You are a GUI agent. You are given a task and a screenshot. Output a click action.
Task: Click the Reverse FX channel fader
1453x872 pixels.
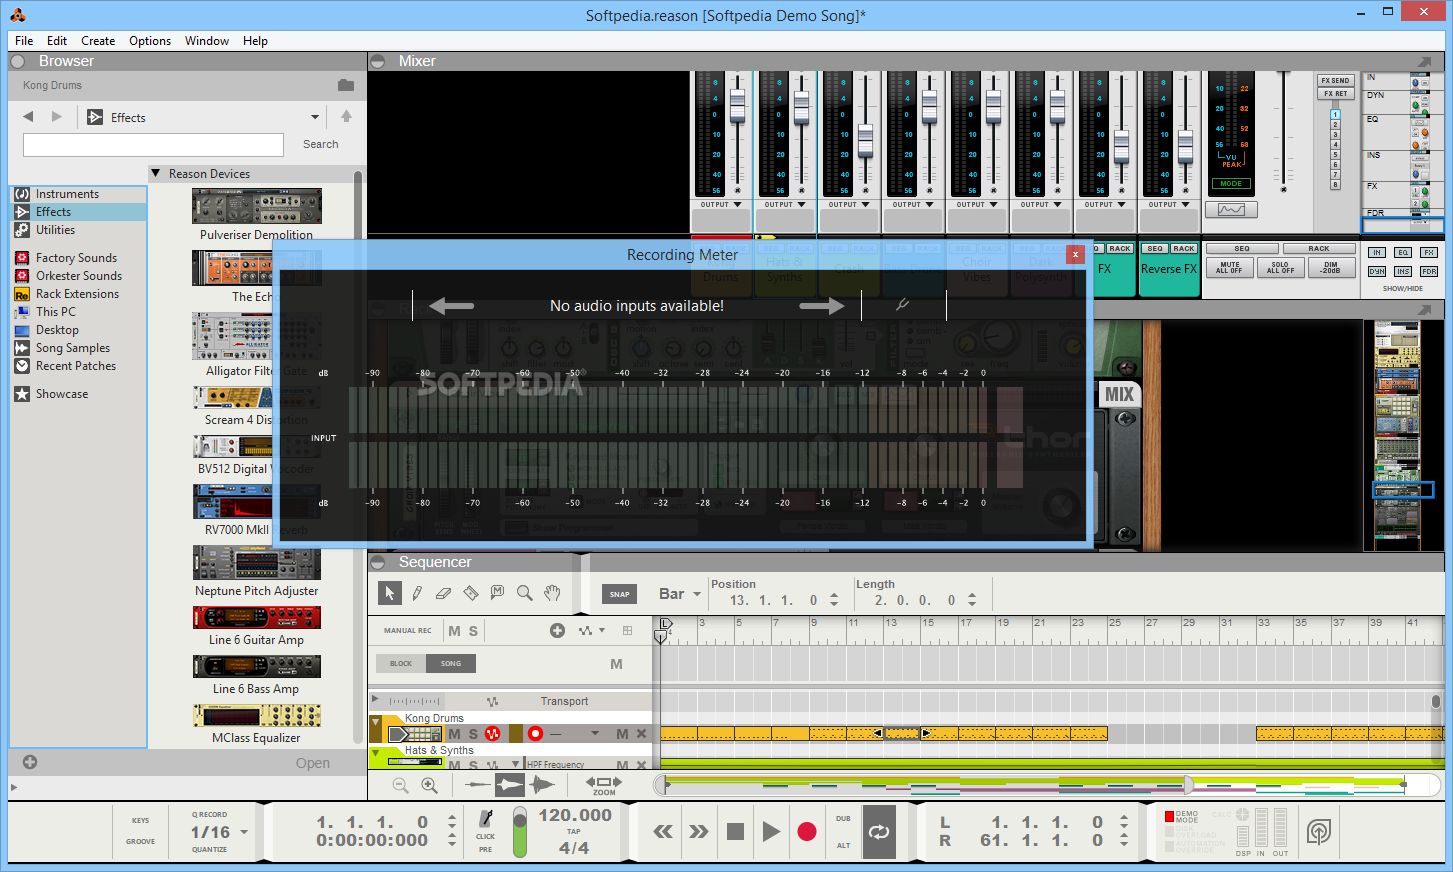click(x=1186, y=147)
